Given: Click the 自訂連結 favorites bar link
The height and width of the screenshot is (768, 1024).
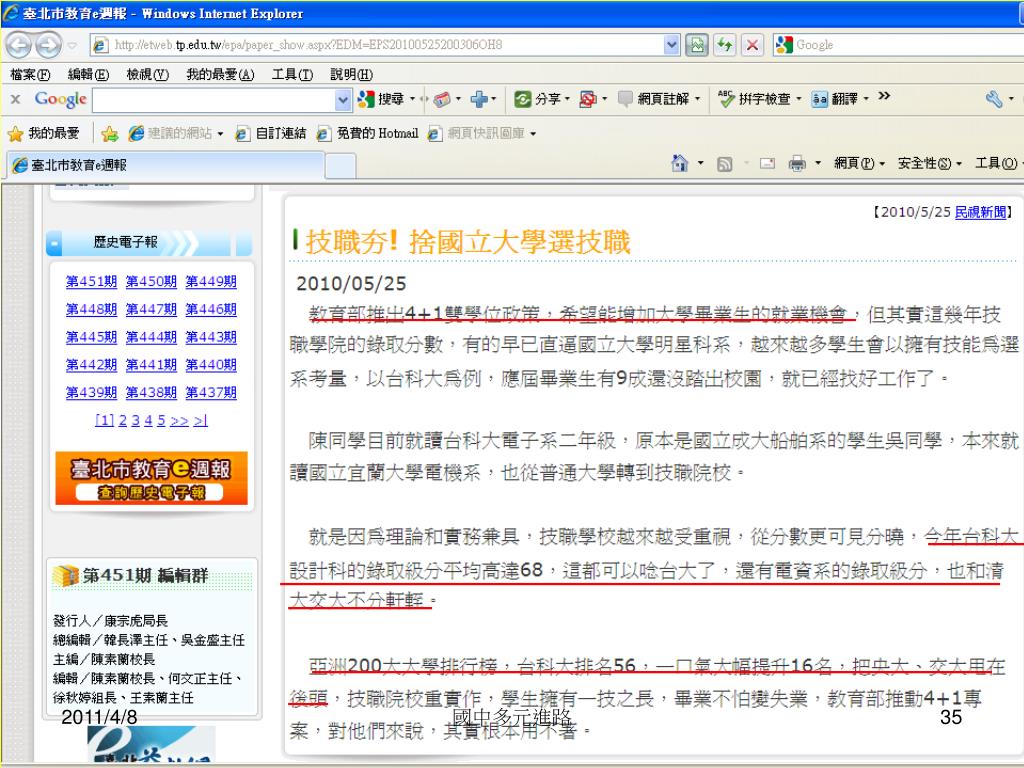Looking at the screenshot, I should pyautogui.click(x=270, y=133).
